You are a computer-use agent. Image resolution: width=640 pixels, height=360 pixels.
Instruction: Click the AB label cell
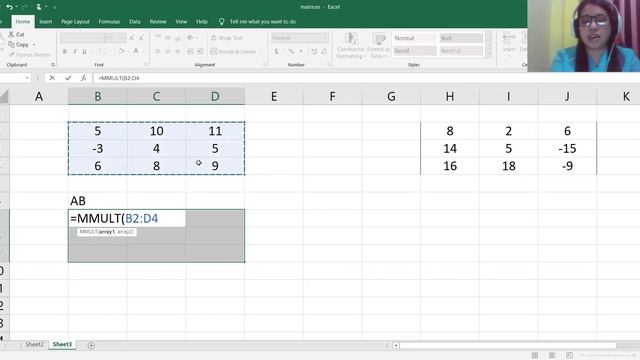pos(98,201)
